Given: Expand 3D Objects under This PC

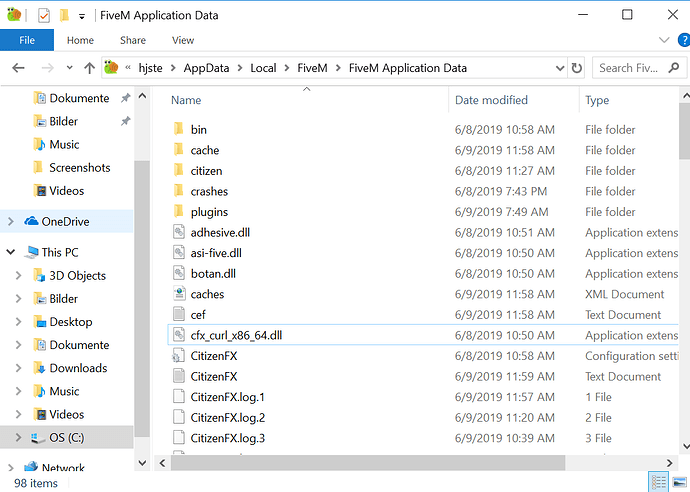Looking at the screenshot, I should 18,275.
